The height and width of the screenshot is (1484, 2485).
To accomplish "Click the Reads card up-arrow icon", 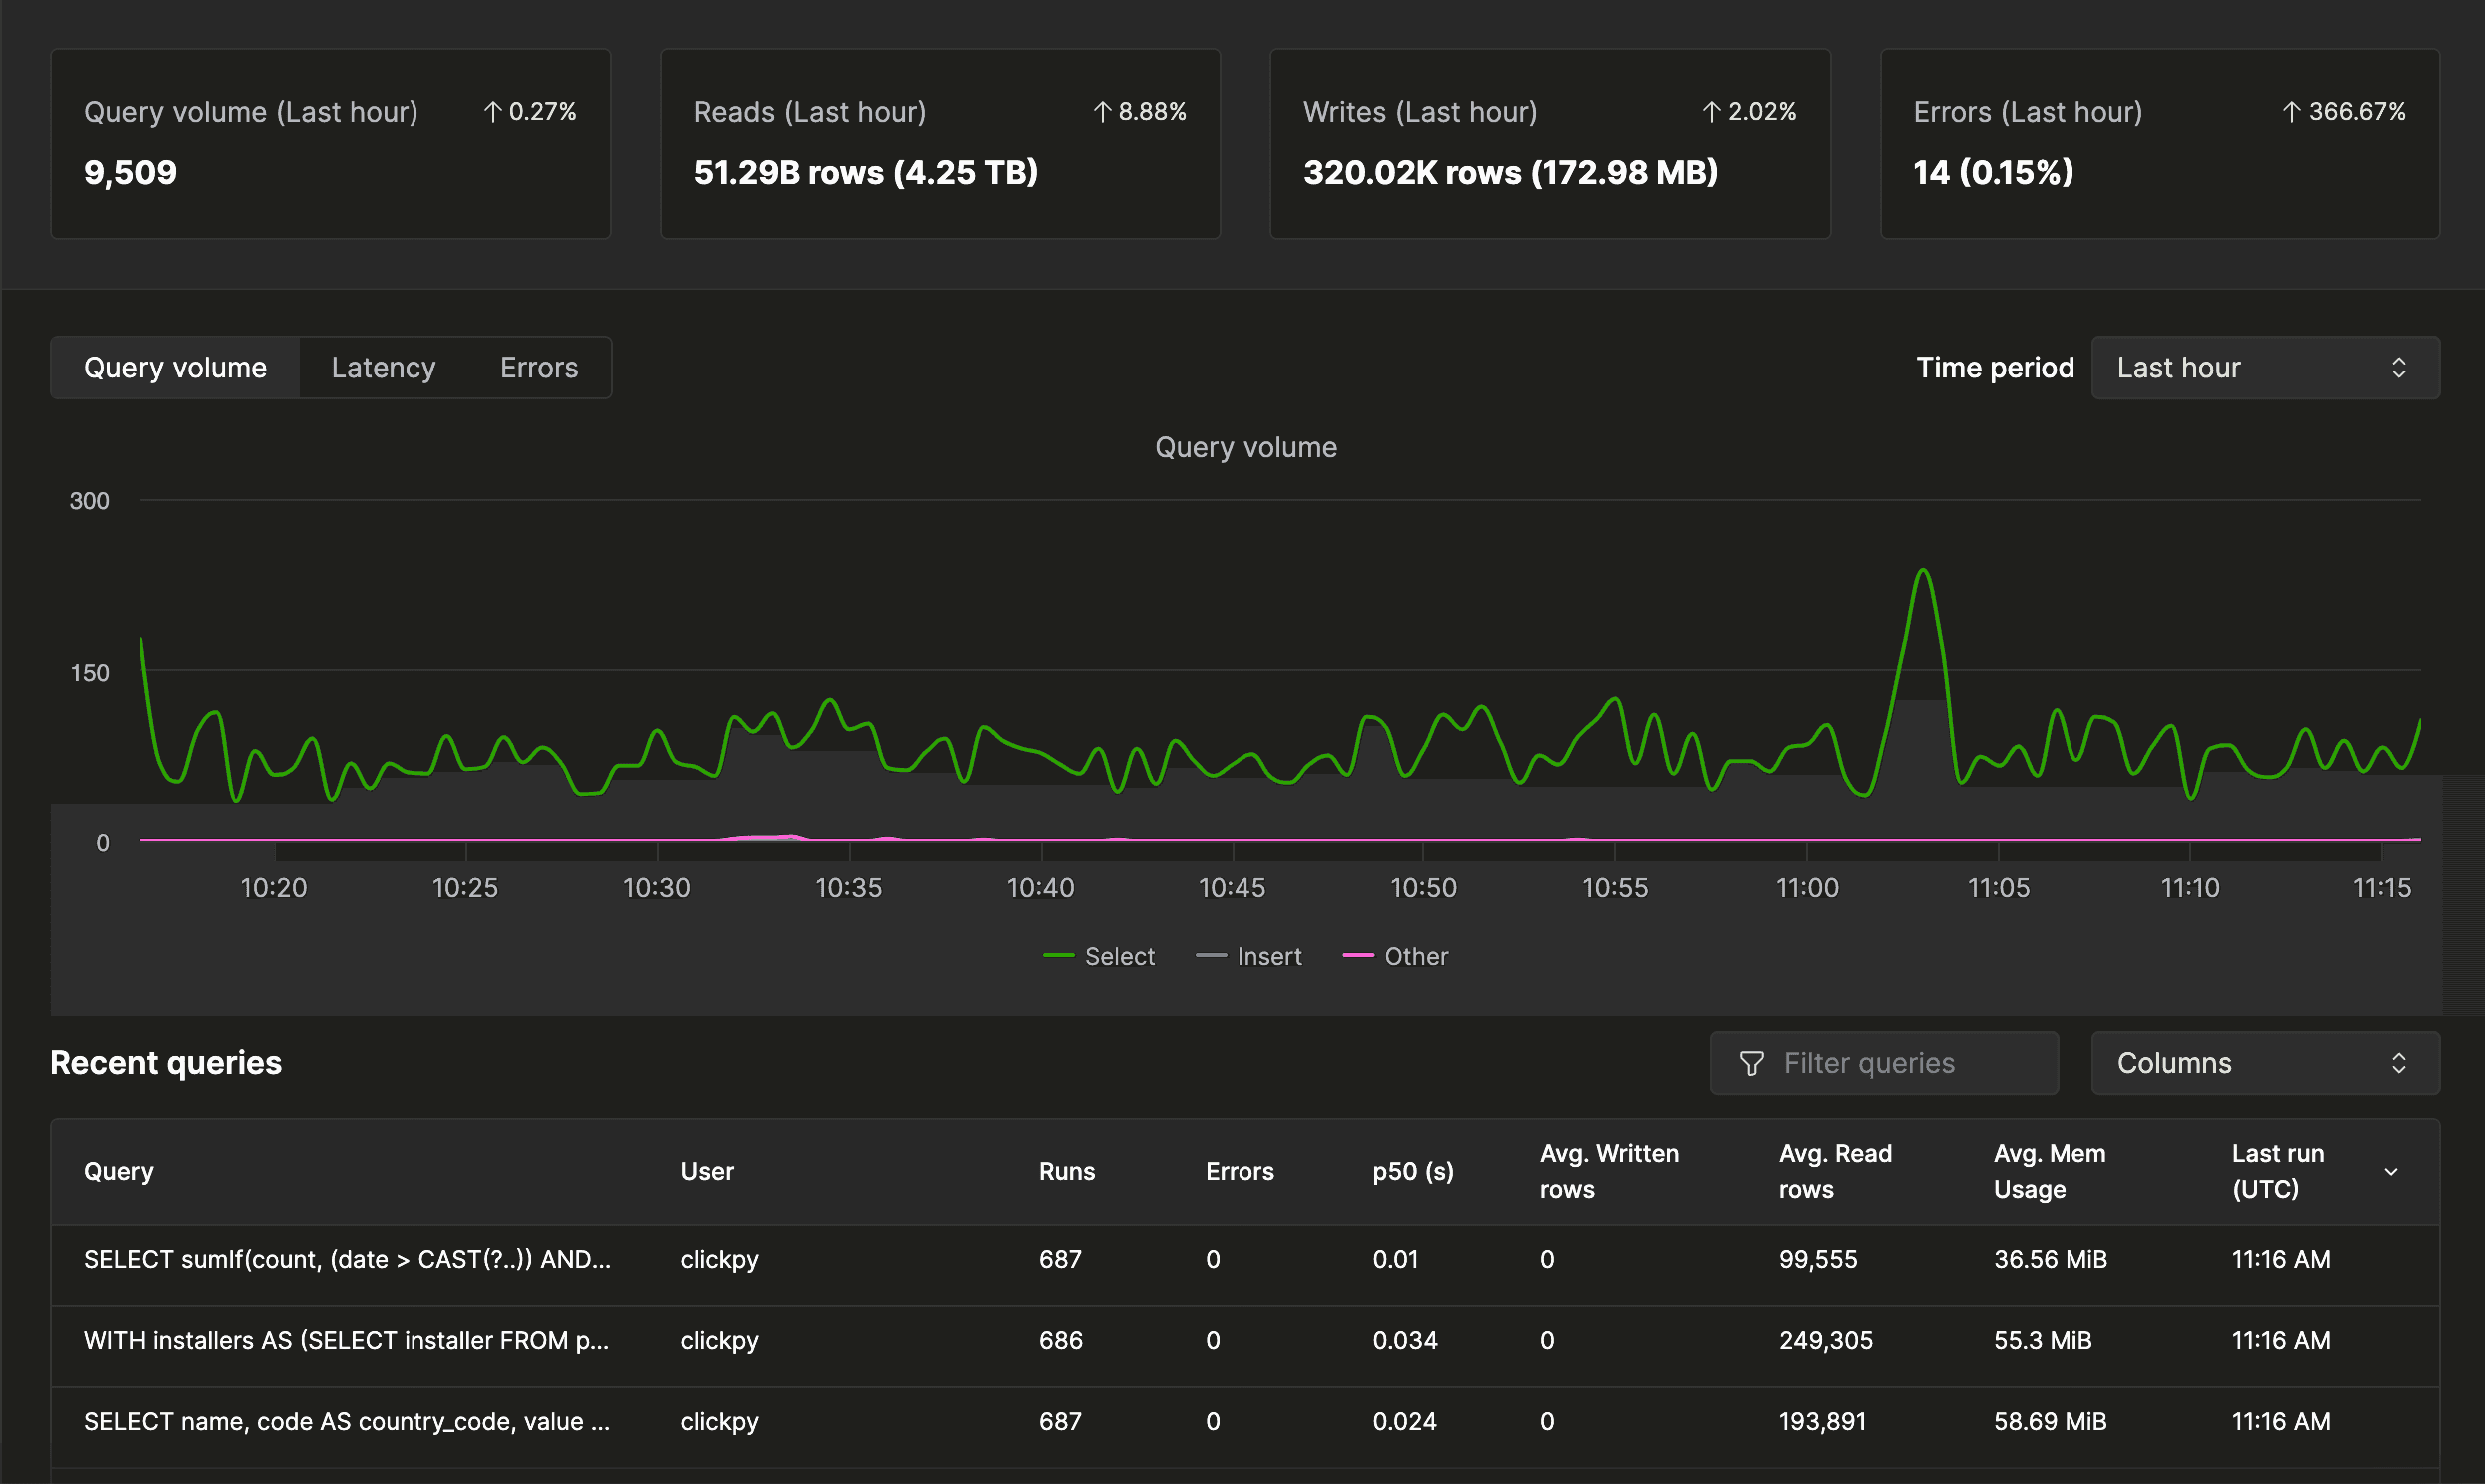I will tap(1102, 112).
